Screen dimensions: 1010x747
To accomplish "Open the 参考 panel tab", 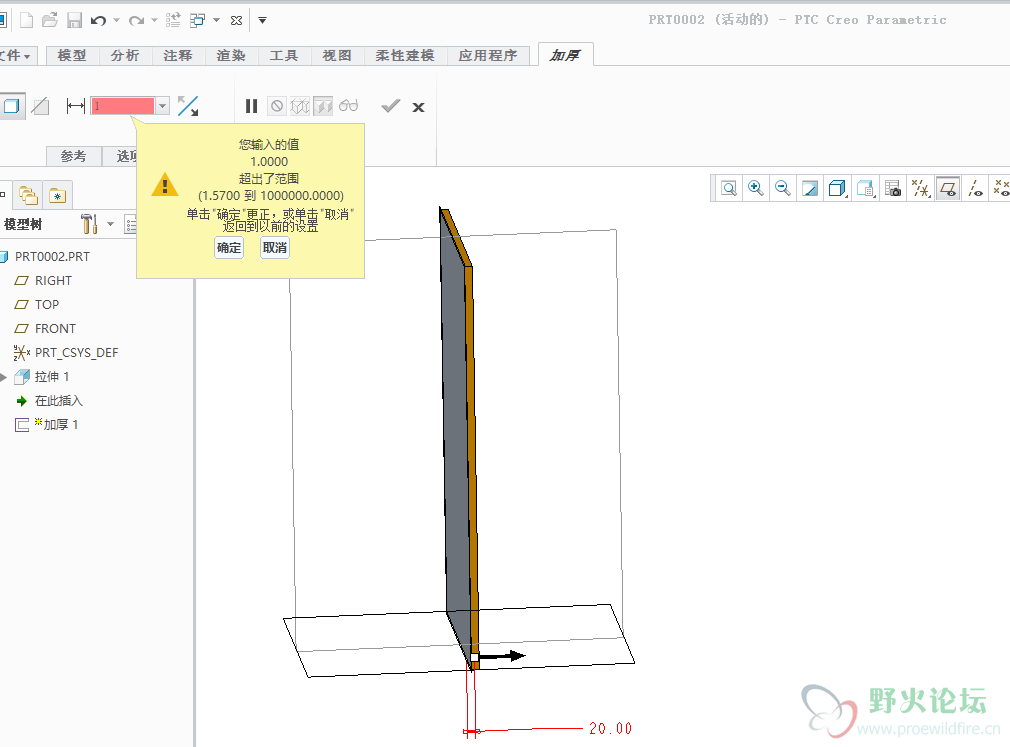I will [x=73, y=156].
